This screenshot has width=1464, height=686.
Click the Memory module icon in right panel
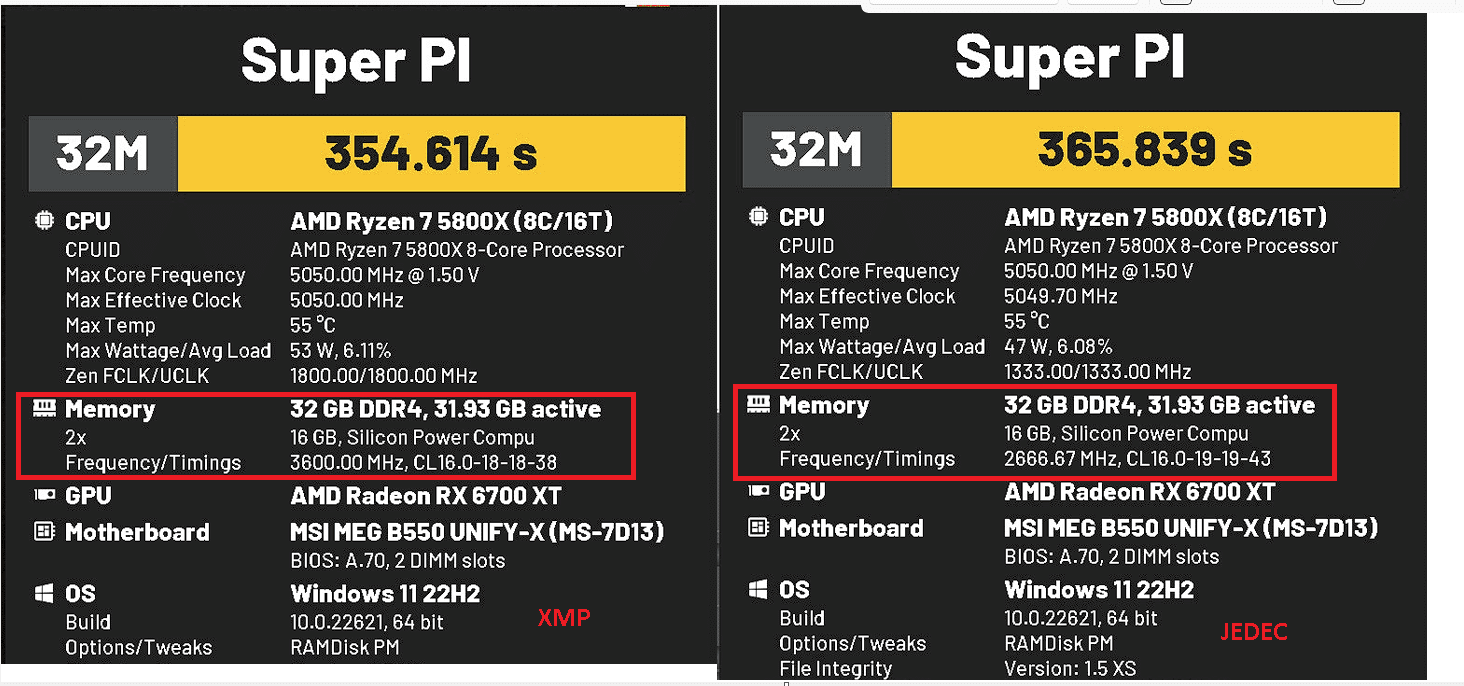click(758, 404)
